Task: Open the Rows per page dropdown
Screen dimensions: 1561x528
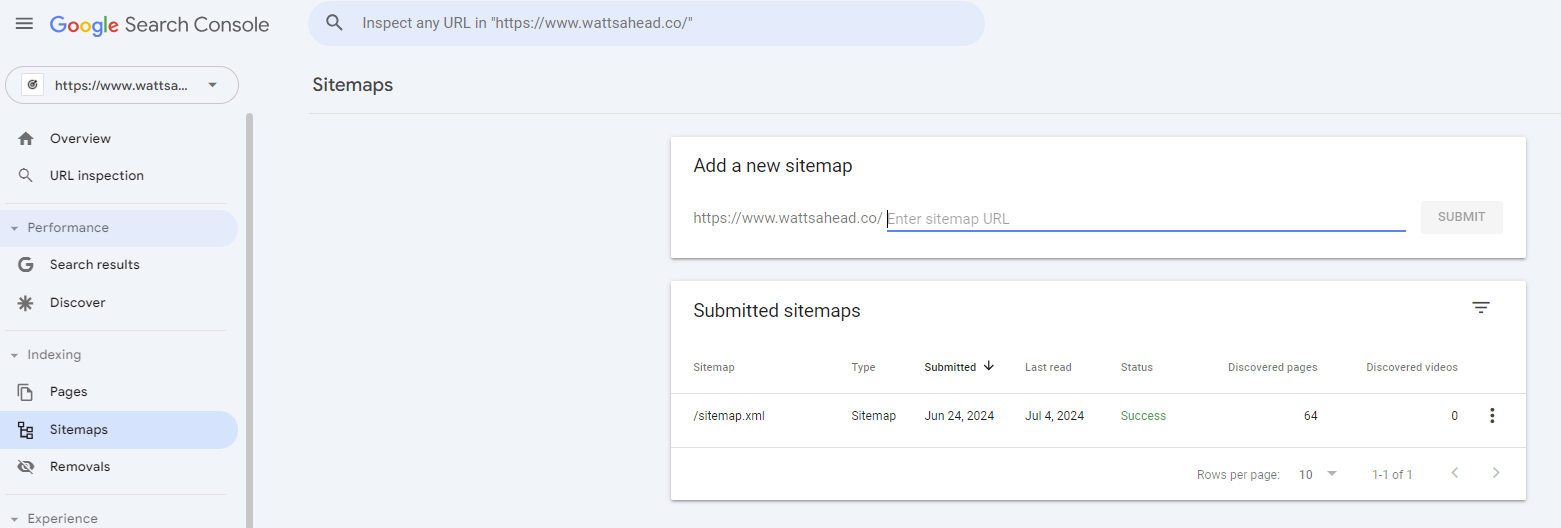Action: coord(1317,474)
